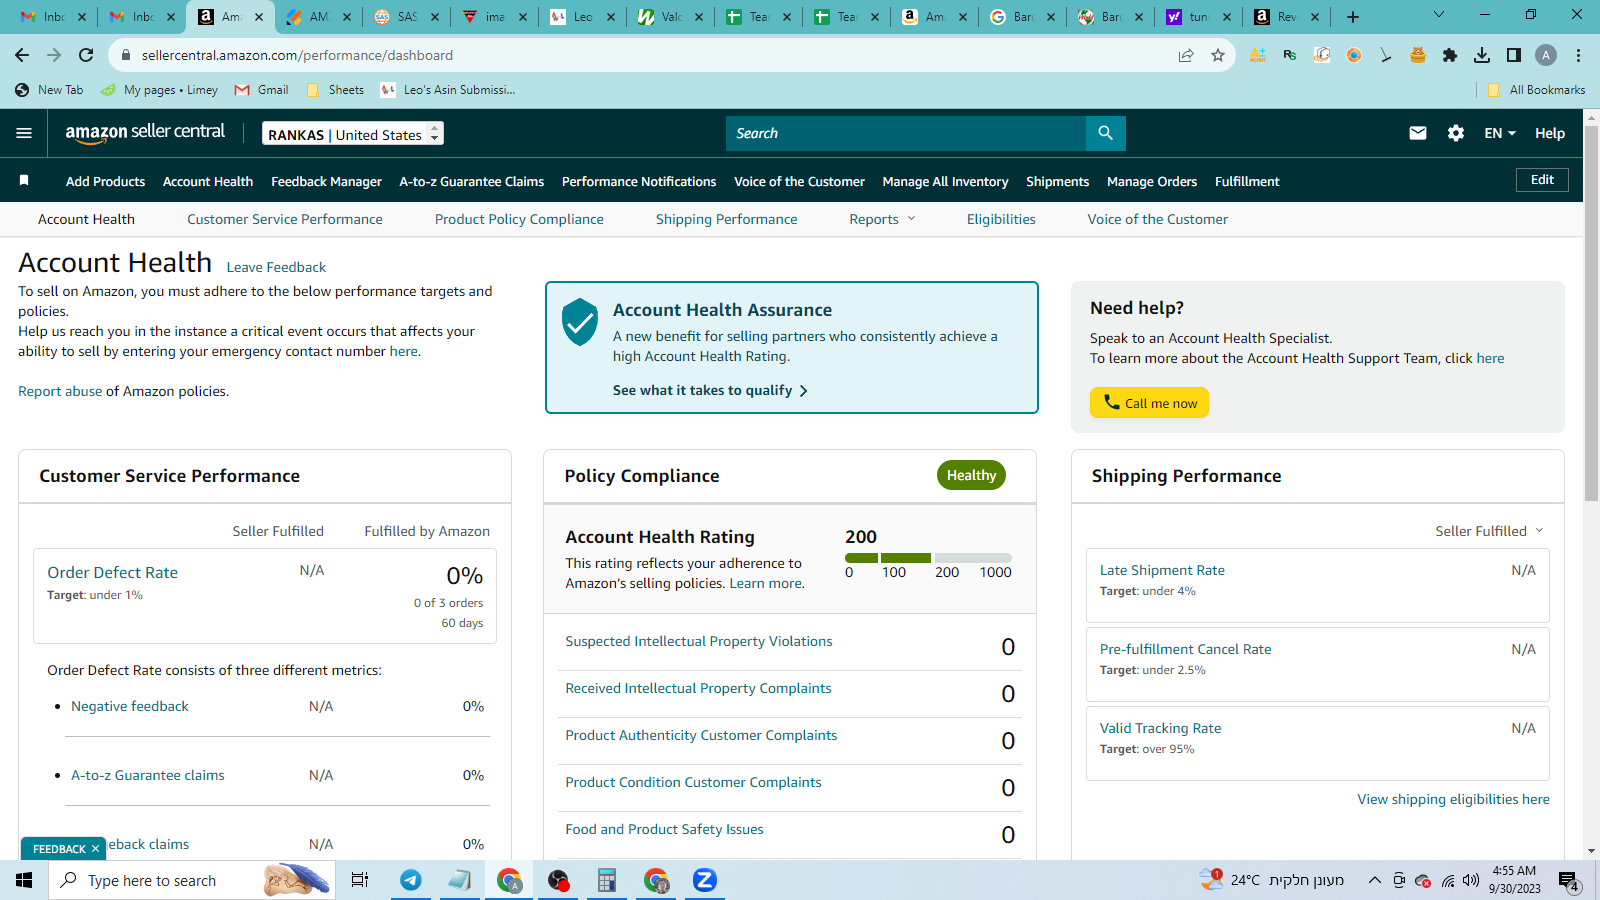Image resolution: width=1600 pixels, height=900 pixels.
Task: Open A-to-z Guarantee Claims in the top navigation
Action: click(x=472, y=181)
